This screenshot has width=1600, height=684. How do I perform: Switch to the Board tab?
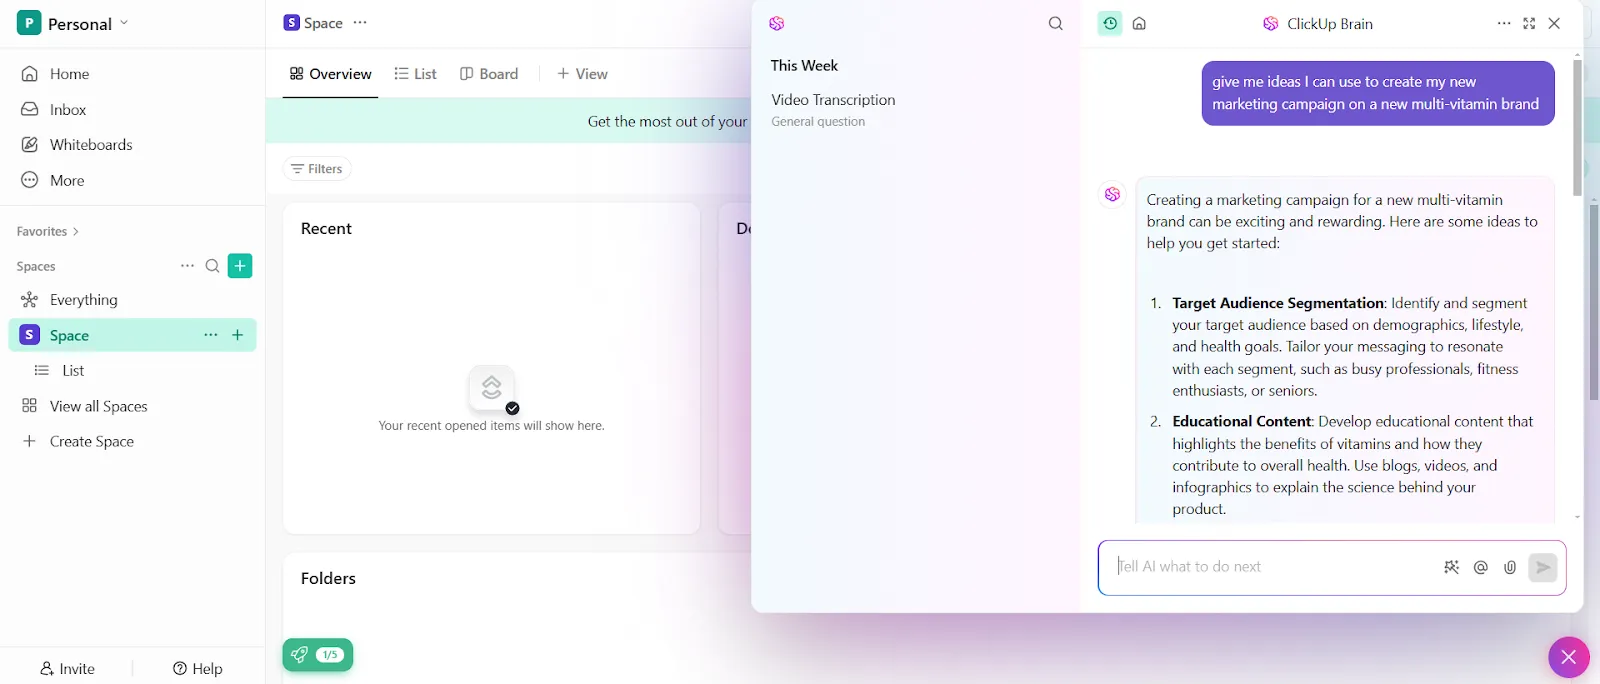coord(489,74)
